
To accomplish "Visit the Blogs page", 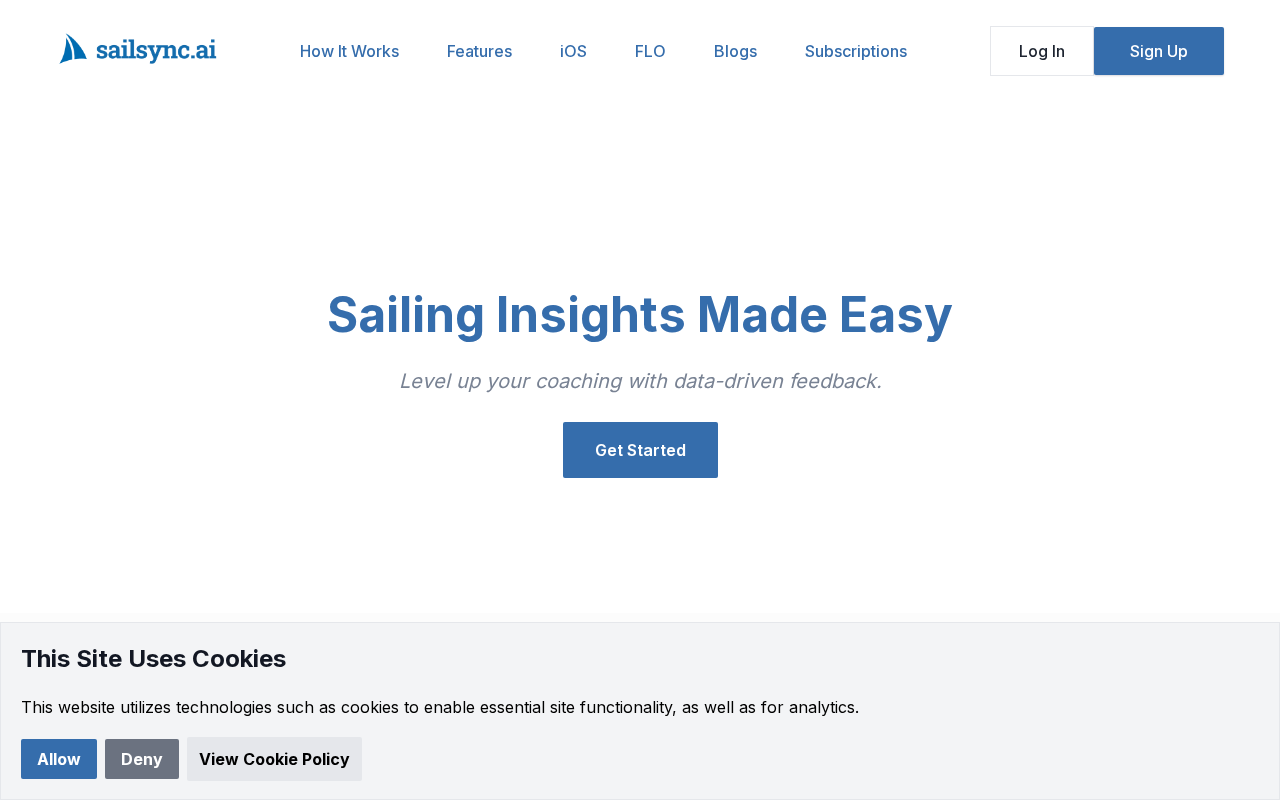I will point(735,51).
